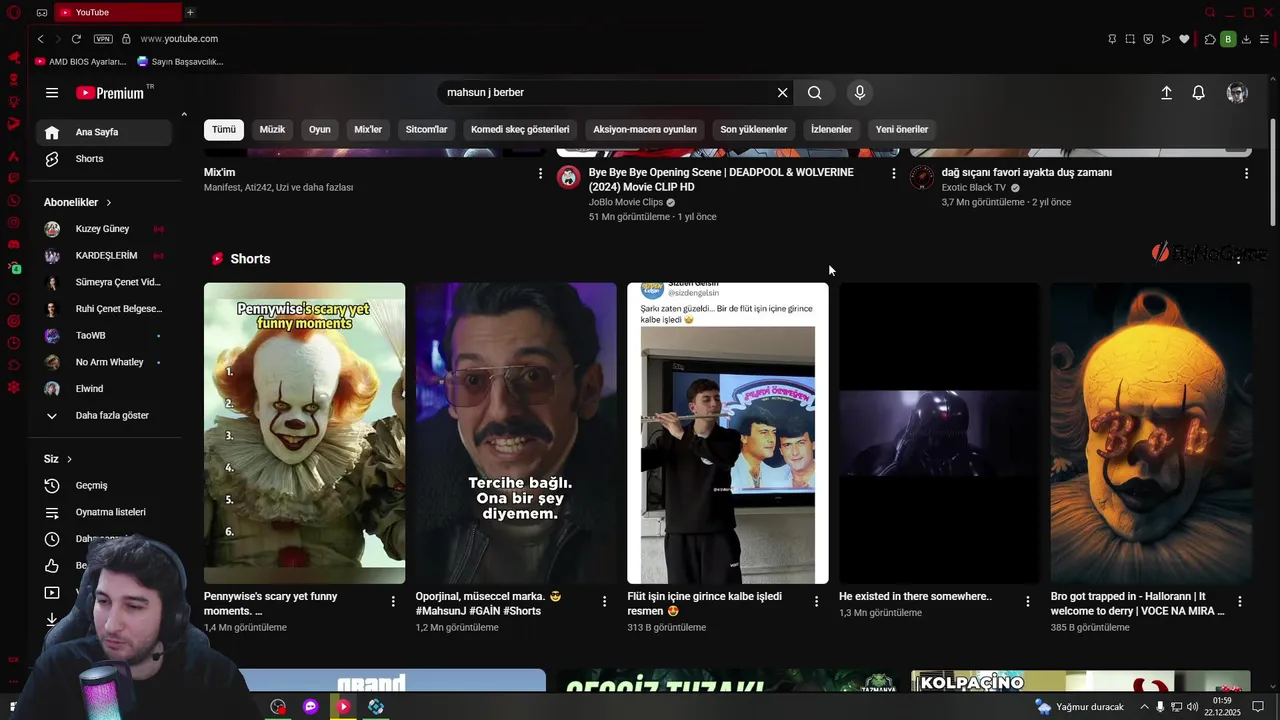Image resolution: width=1280 pixels, height=720 pixels.
Task: Expand the Siz section chevron
Action: tap(69, 459)
